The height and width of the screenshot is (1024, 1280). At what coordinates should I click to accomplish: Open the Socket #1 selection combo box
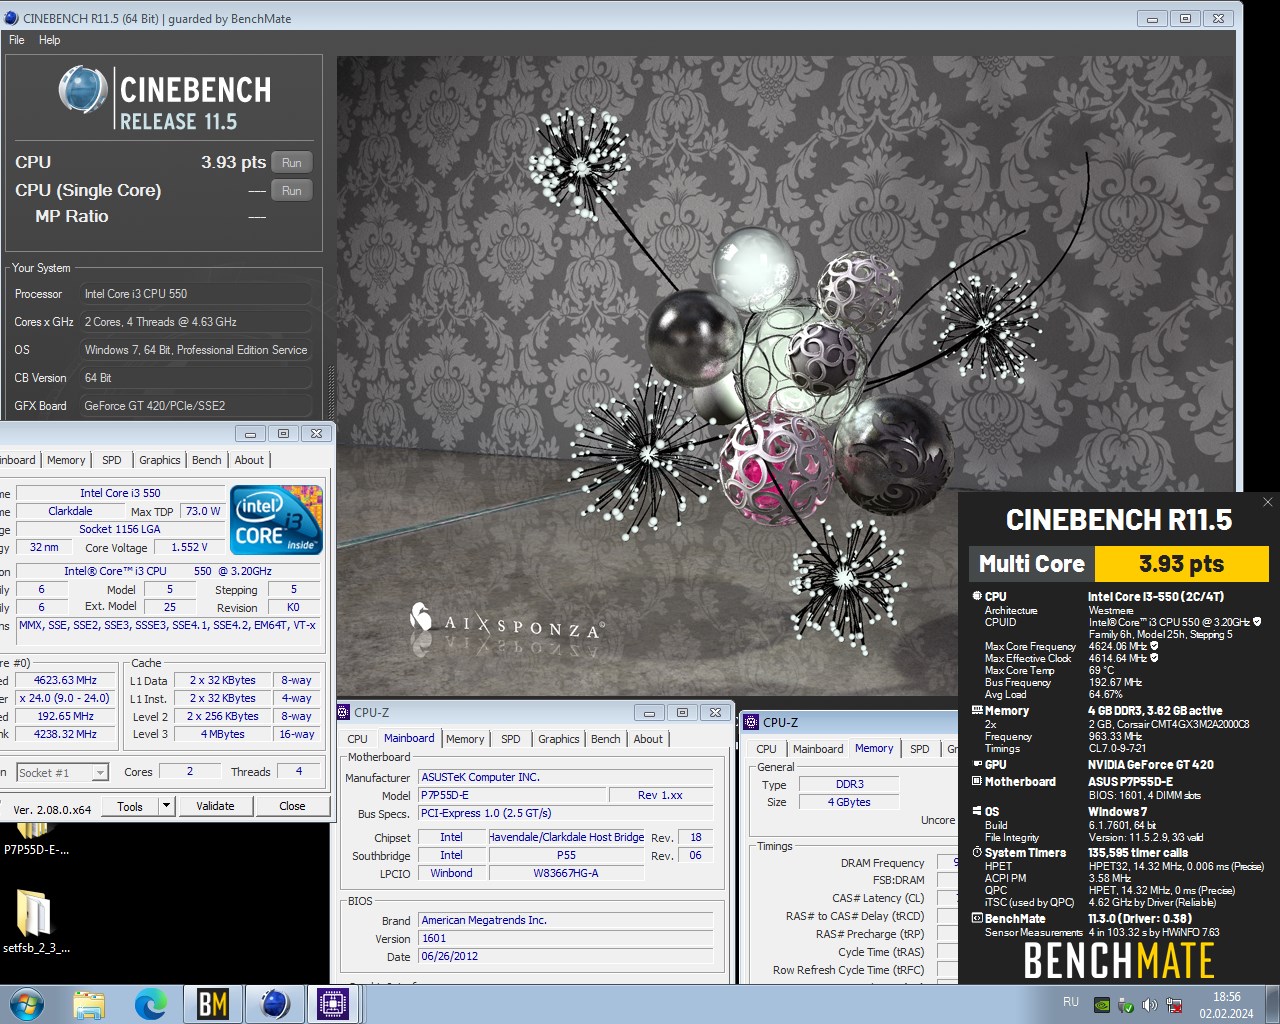click(62, 772)
